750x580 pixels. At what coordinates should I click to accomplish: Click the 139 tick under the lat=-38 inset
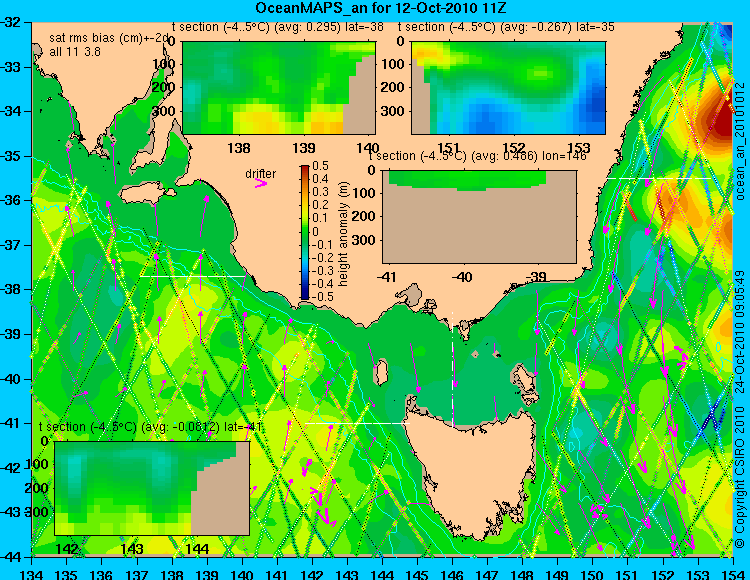coord(304,148)
